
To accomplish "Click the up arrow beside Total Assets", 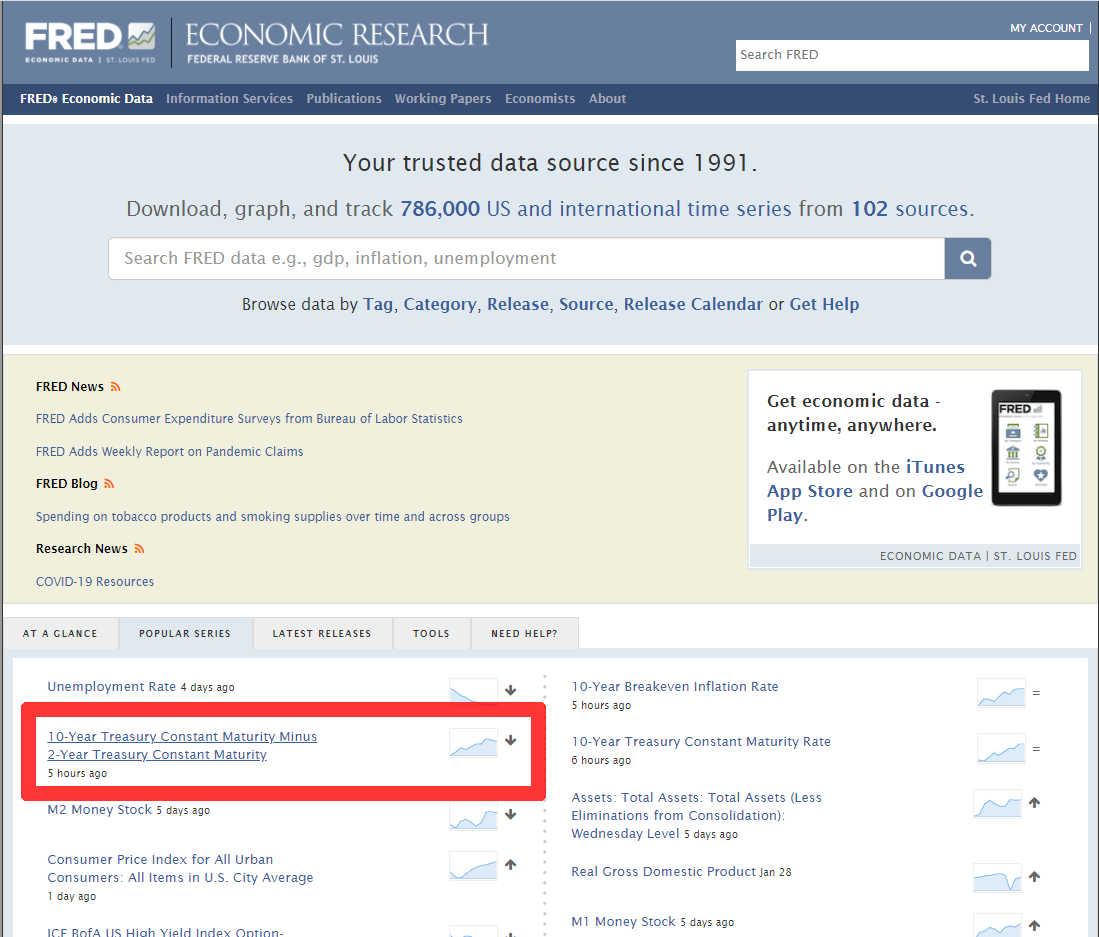I will coord(1035,803).
